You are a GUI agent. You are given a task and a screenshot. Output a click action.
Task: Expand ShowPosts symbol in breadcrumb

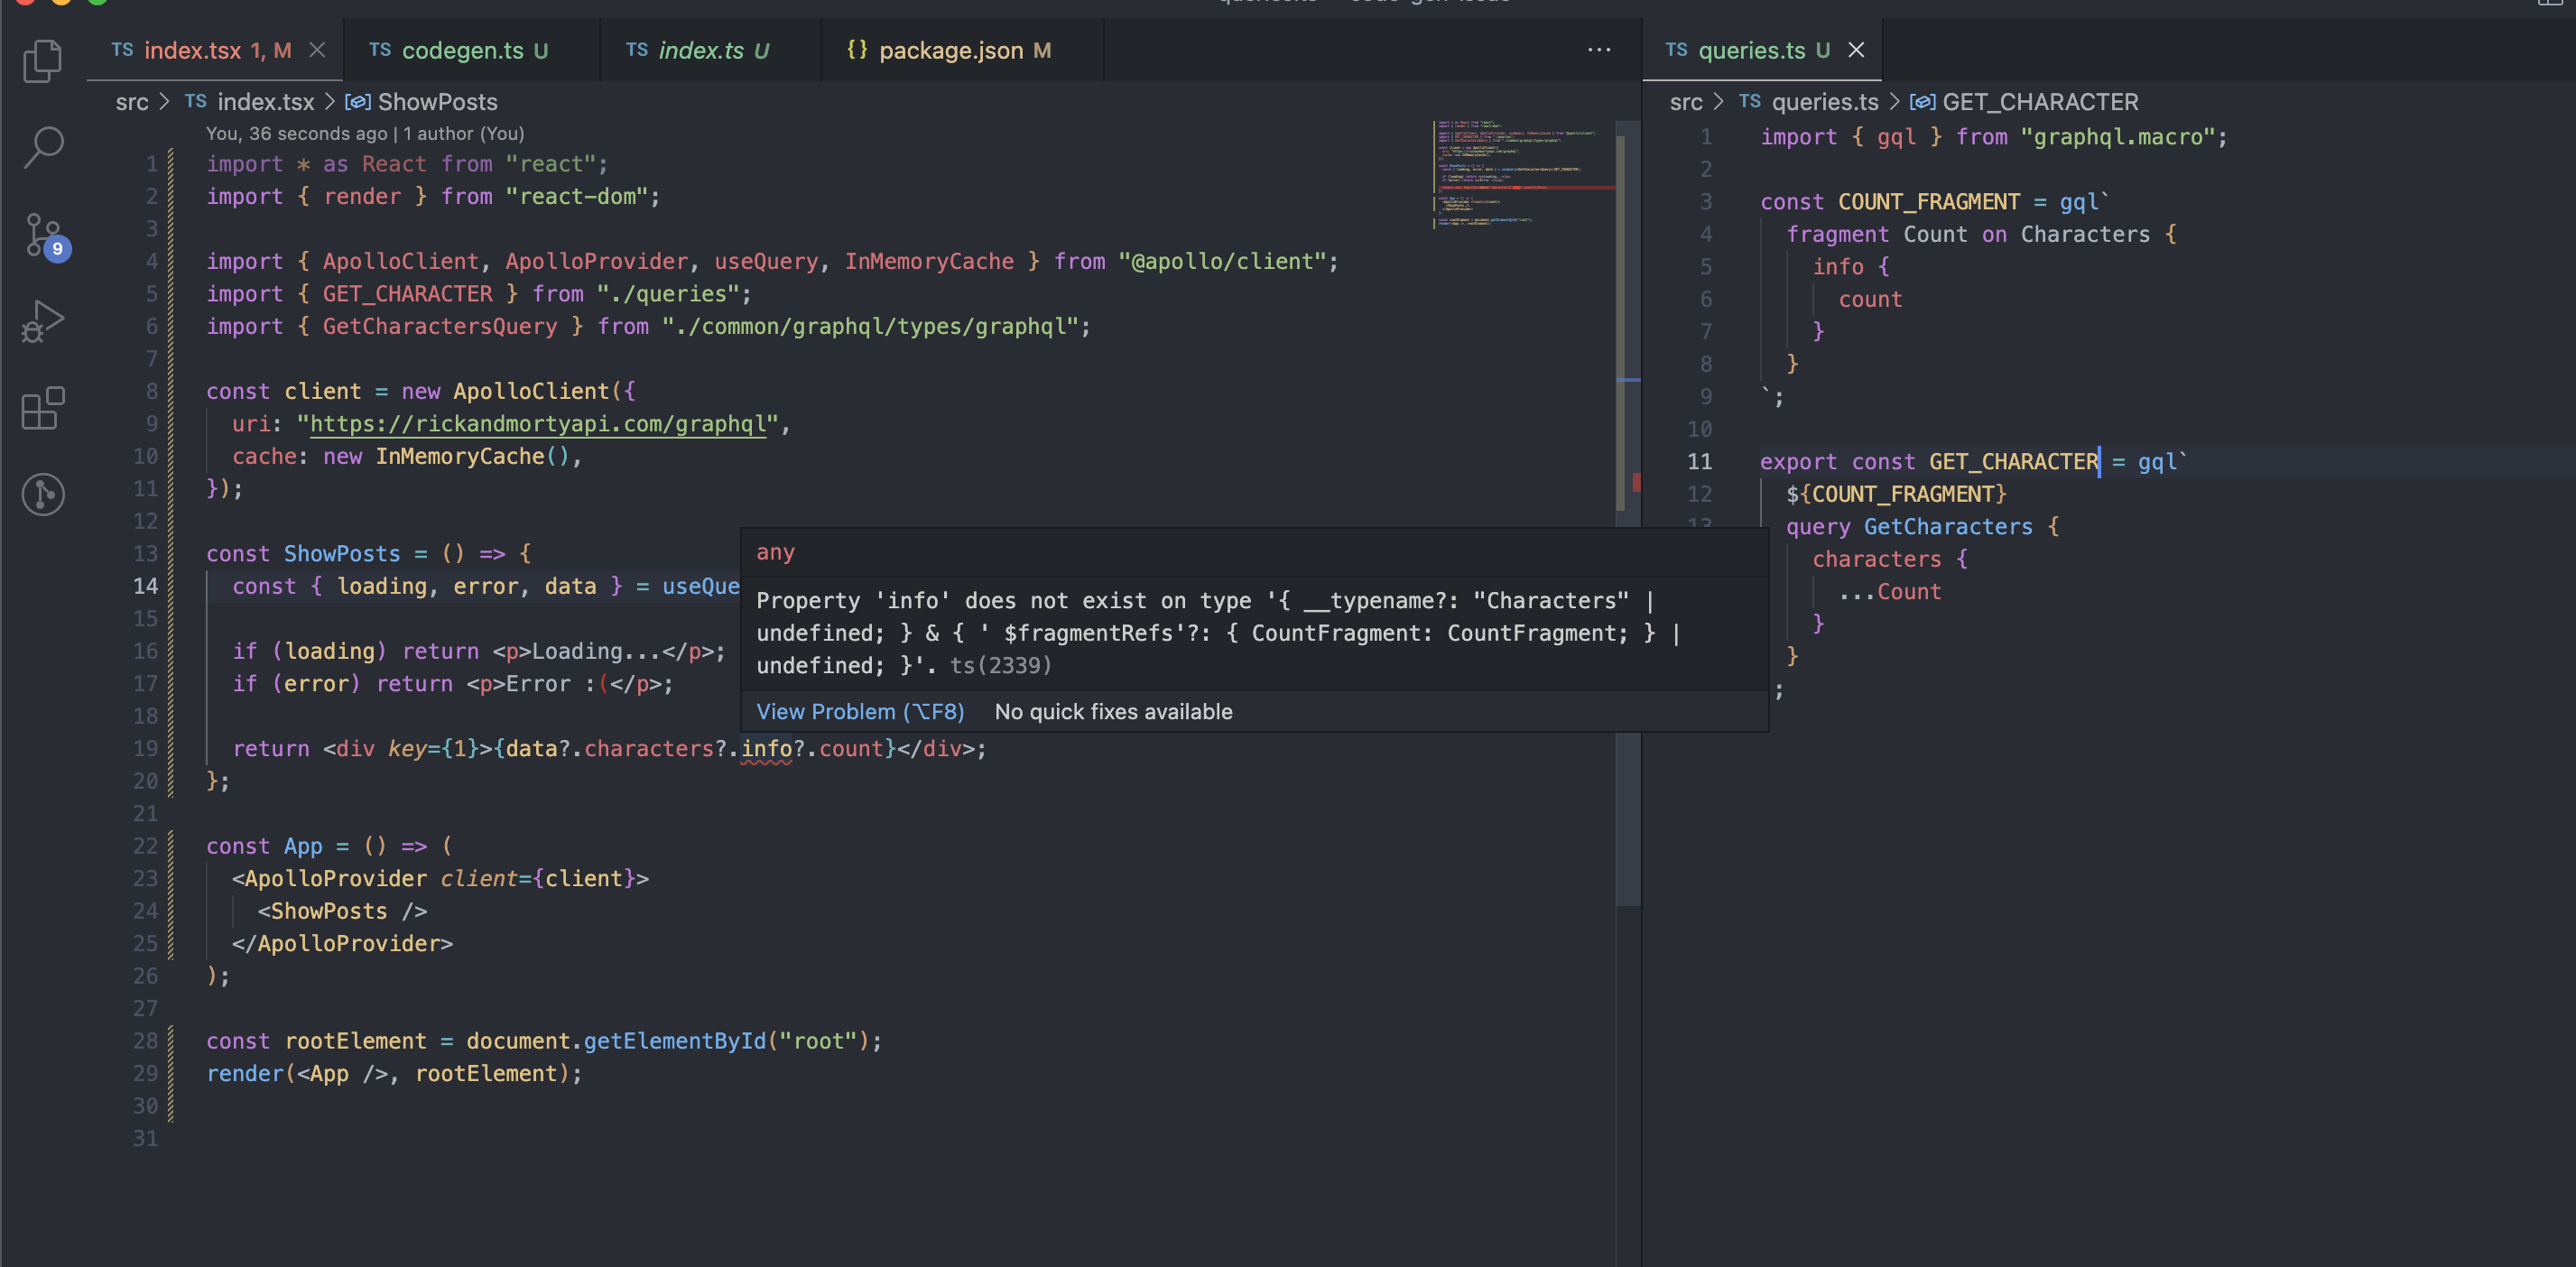436,102
